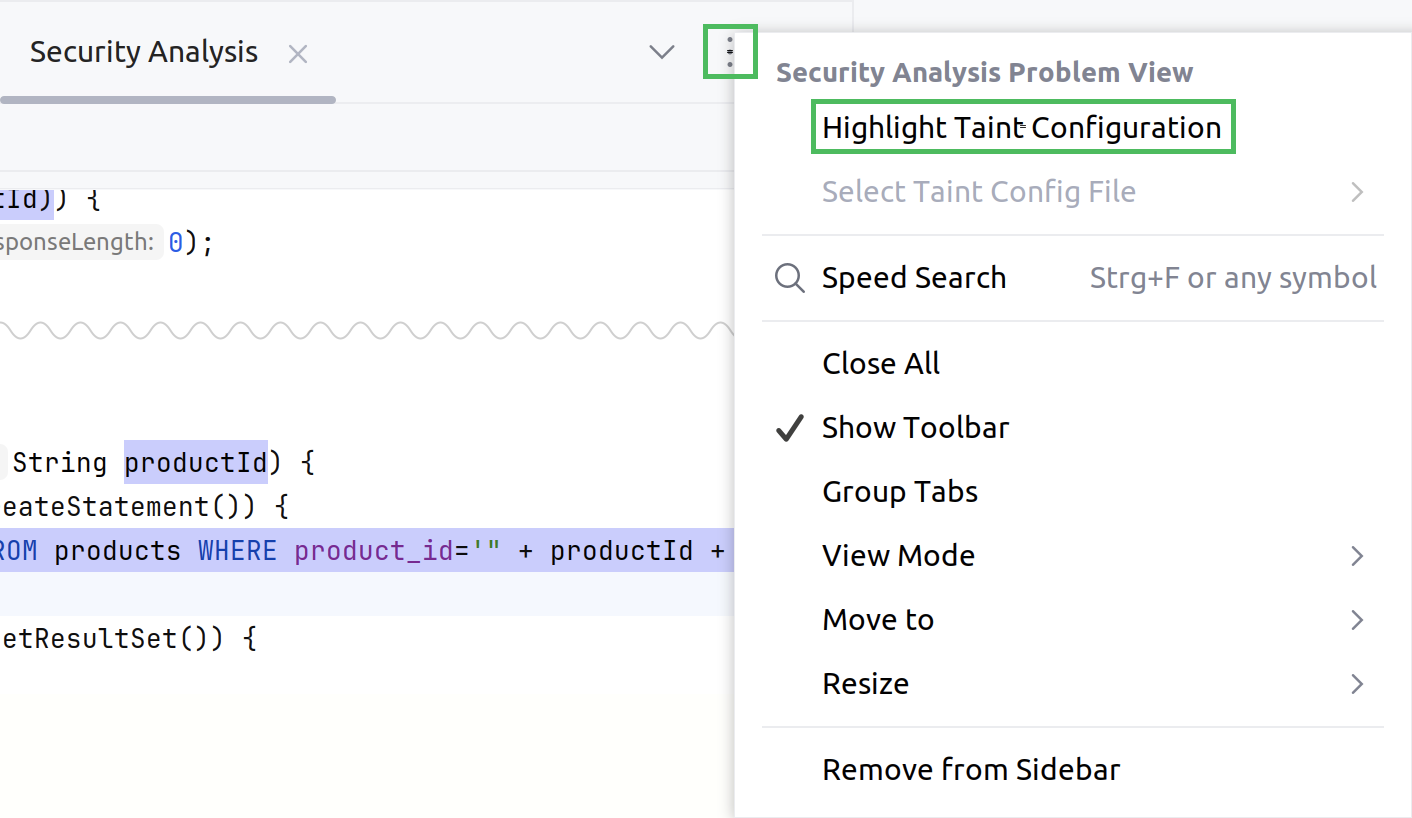Expand the View Mode submenu
The image size is (1412, 818).
pos(897,555)
